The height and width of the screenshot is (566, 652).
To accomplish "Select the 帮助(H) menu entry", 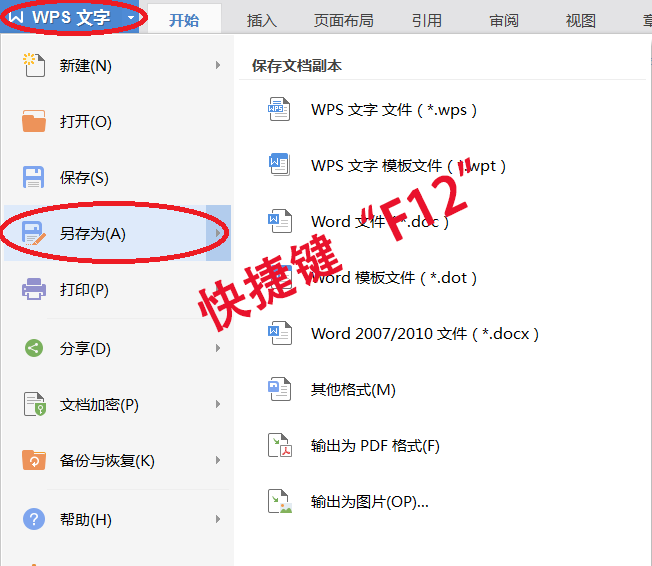I will click(x=118, y=519).
